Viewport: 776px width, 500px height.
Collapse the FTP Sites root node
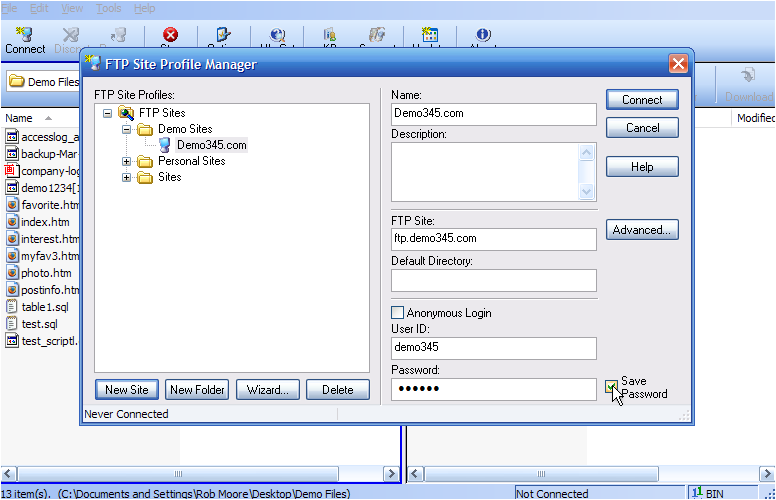tap(108, 113)
